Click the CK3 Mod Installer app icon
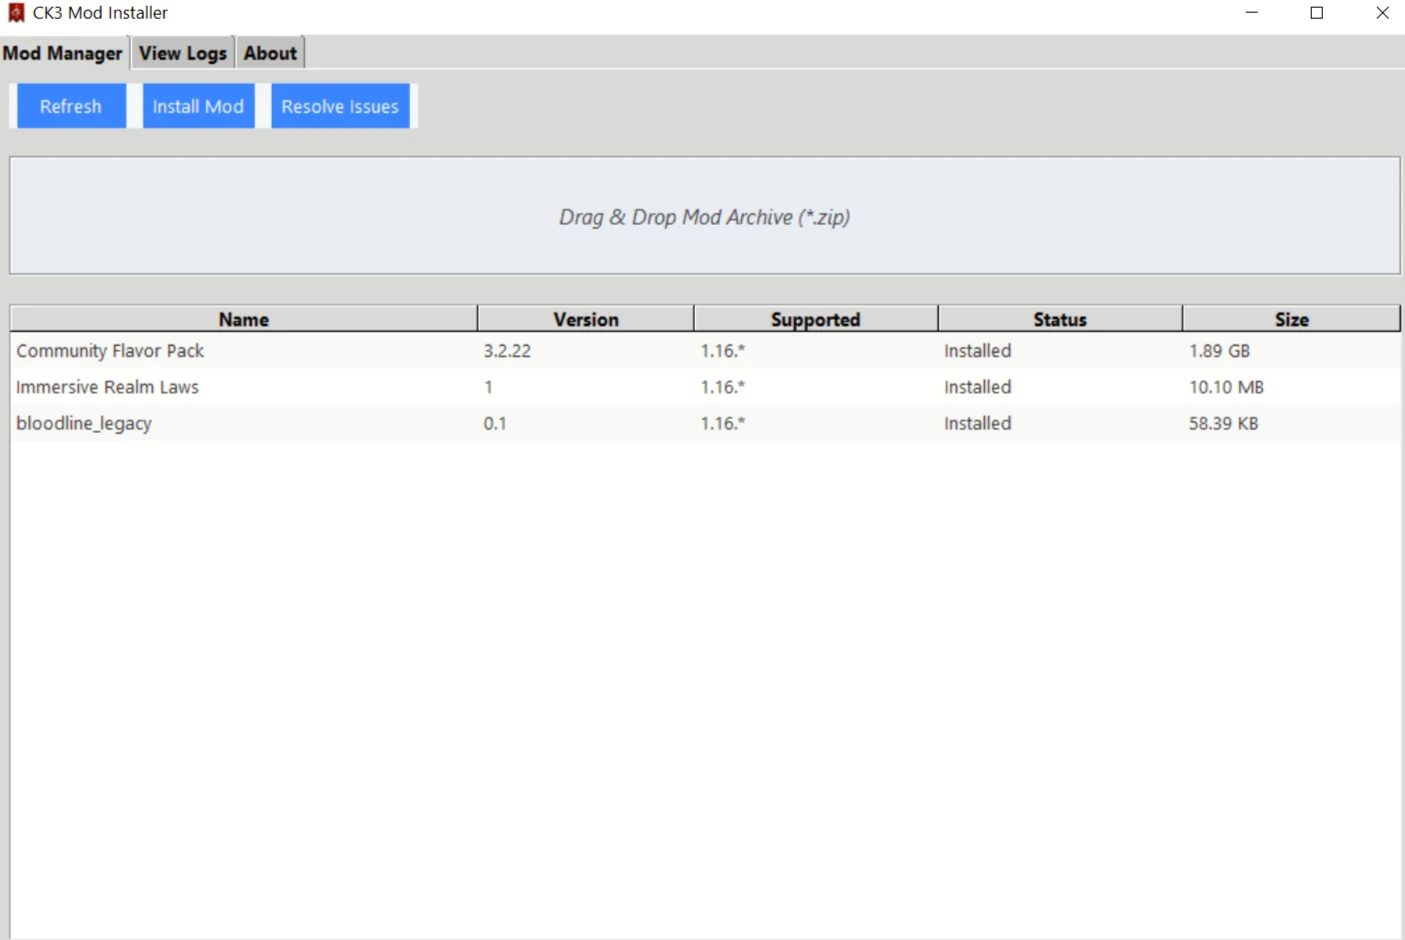This screenshot has height=940, width=1405. tap(16, 13)
